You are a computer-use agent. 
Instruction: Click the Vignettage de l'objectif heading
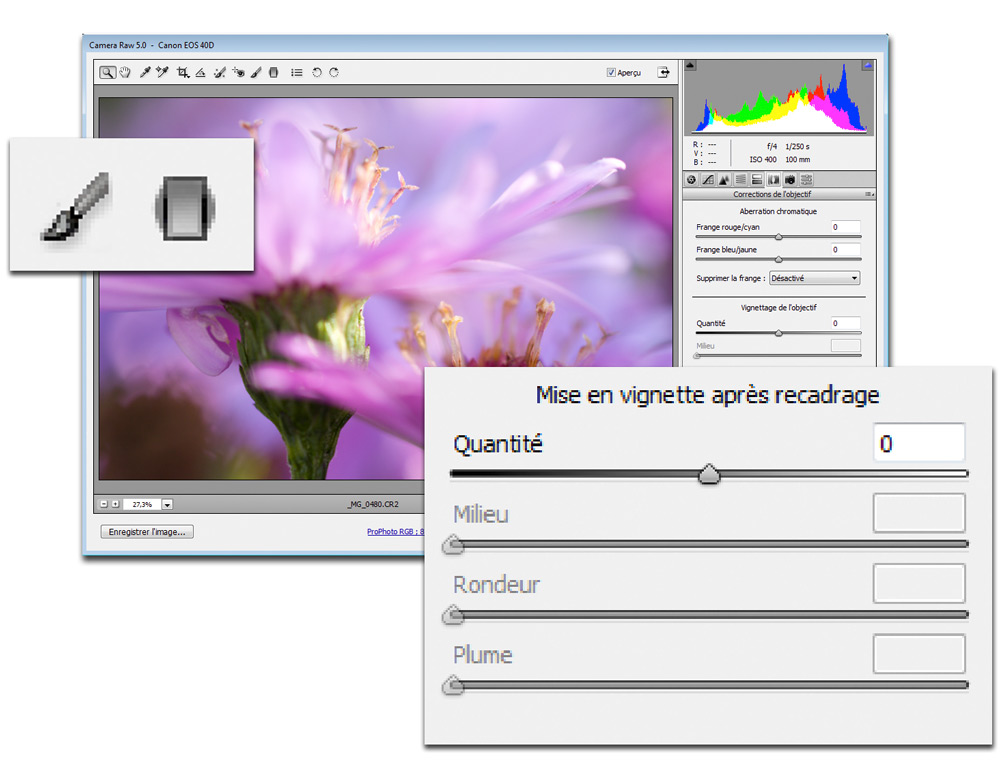778,307
